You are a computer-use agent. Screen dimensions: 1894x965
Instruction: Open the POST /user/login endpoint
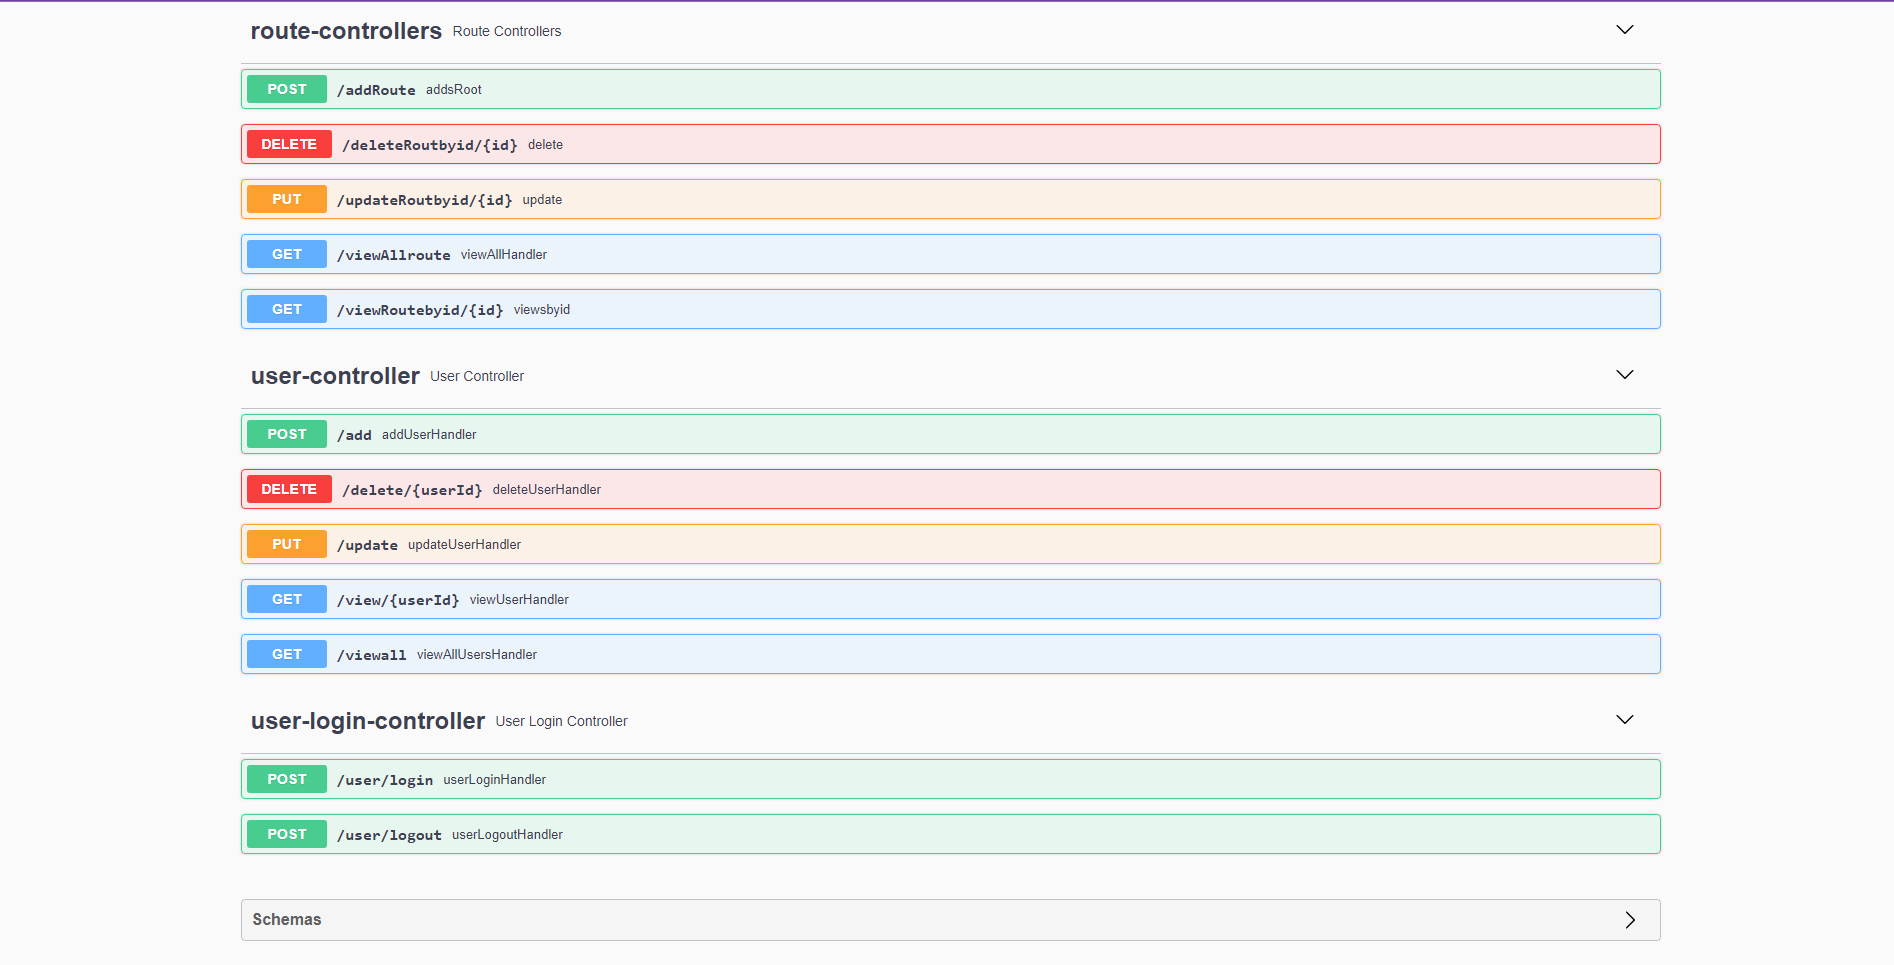pos(950,779)
